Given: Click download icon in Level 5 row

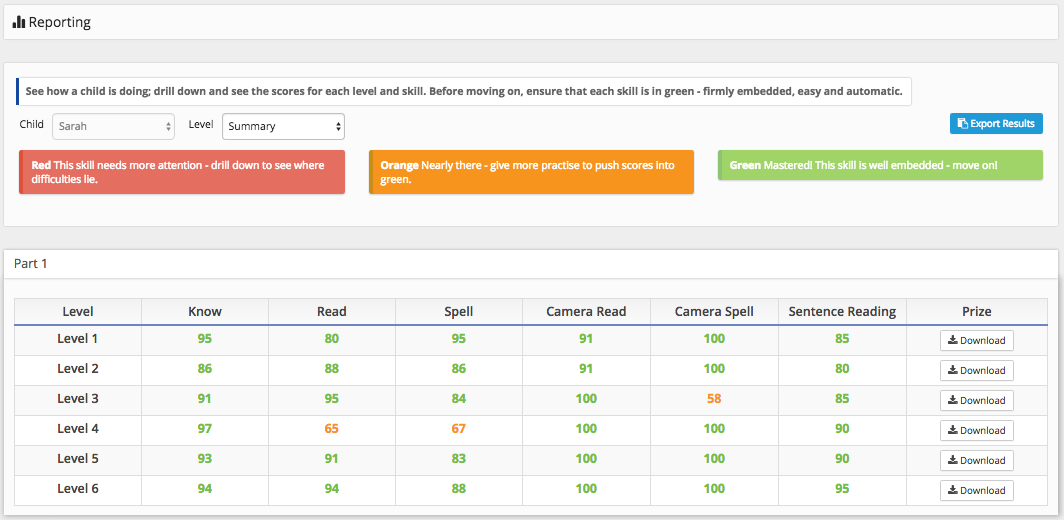Looking at the screenshot, I should pyautogui.click(x=953, y=460).
